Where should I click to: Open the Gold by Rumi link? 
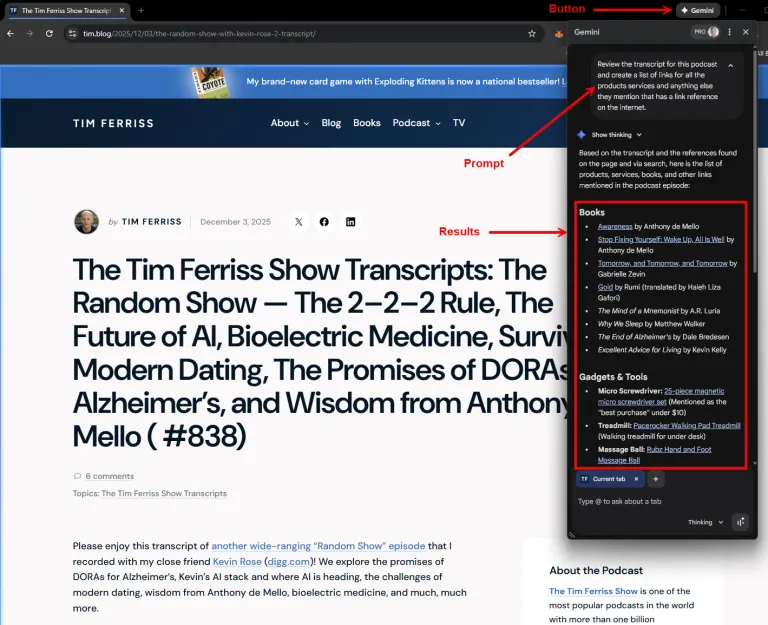[605, 287]
